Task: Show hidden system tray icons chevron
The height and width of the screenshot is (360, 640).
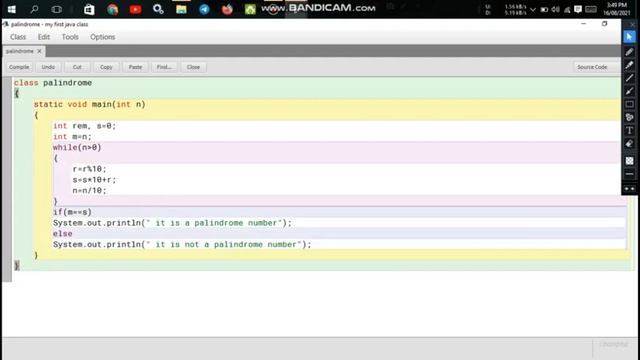Action: (533, 9)
